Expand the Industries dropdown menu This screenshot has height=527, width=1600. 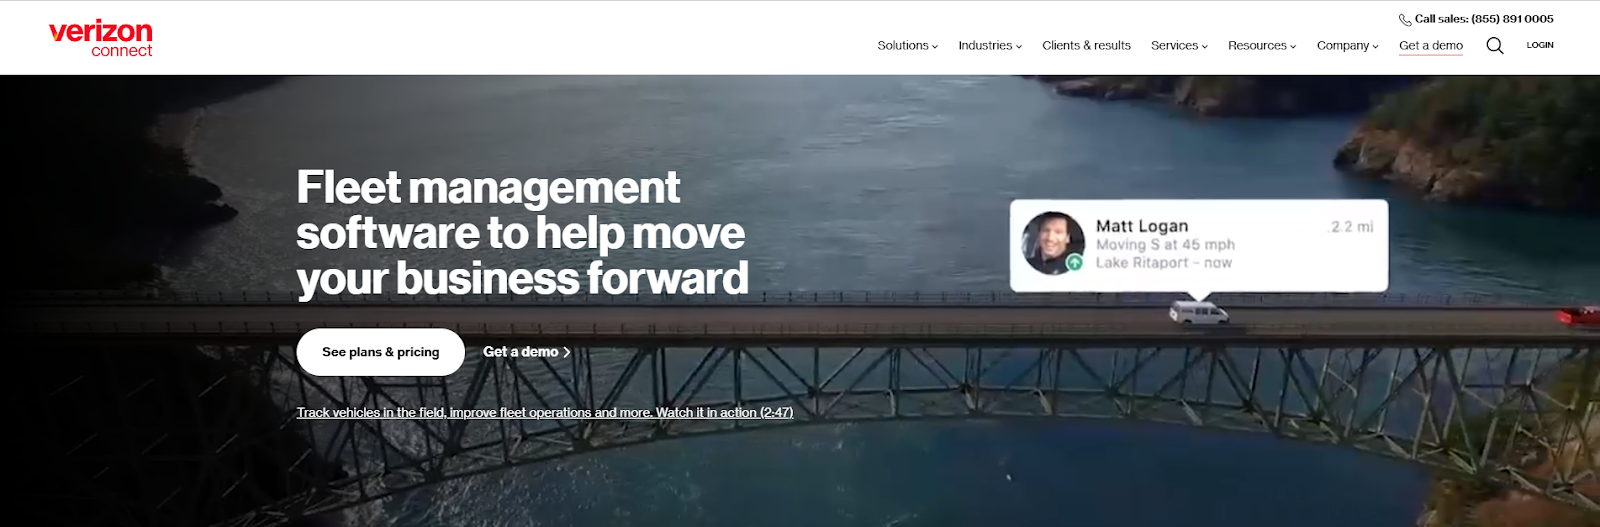tap(990, 45)
